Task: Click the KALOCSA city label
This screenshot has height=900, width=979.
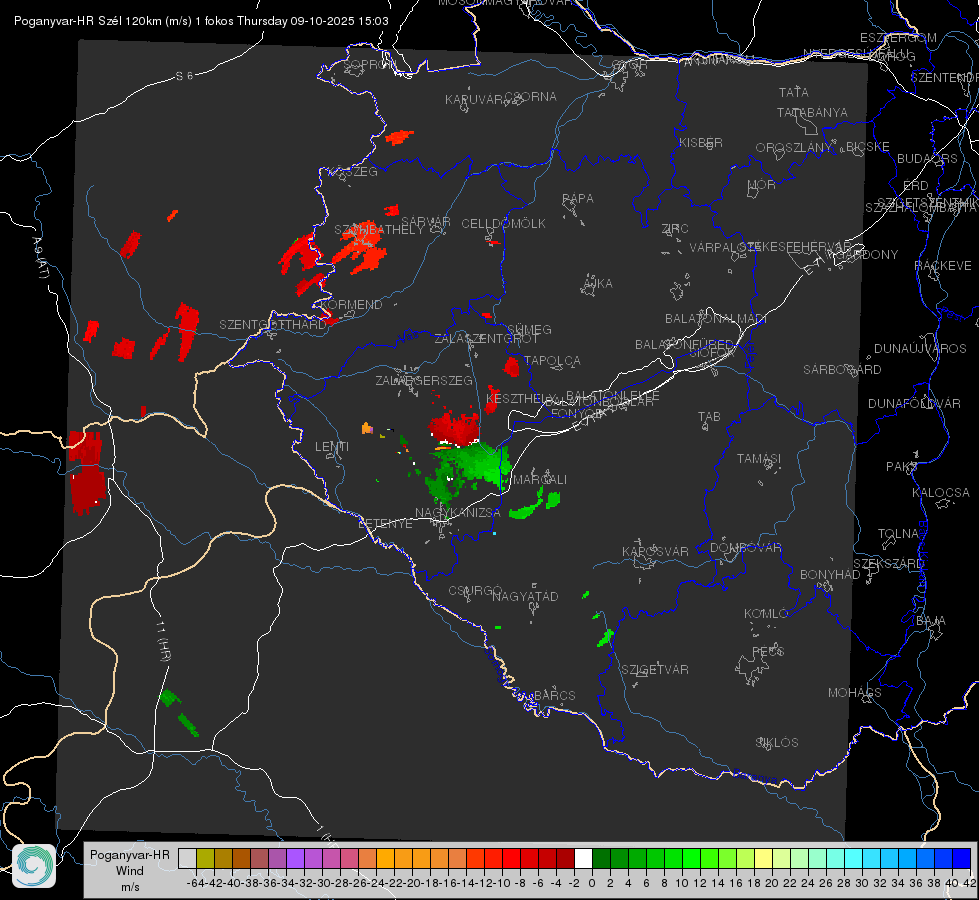Action: [x=940, y=493]
